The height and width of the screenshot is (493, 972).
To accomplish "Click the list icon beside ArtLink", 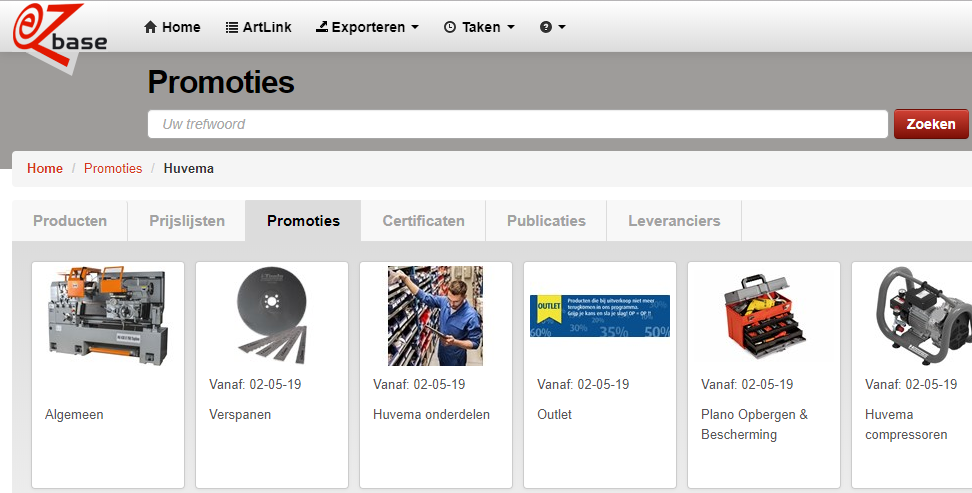I will tap(232, 27).
